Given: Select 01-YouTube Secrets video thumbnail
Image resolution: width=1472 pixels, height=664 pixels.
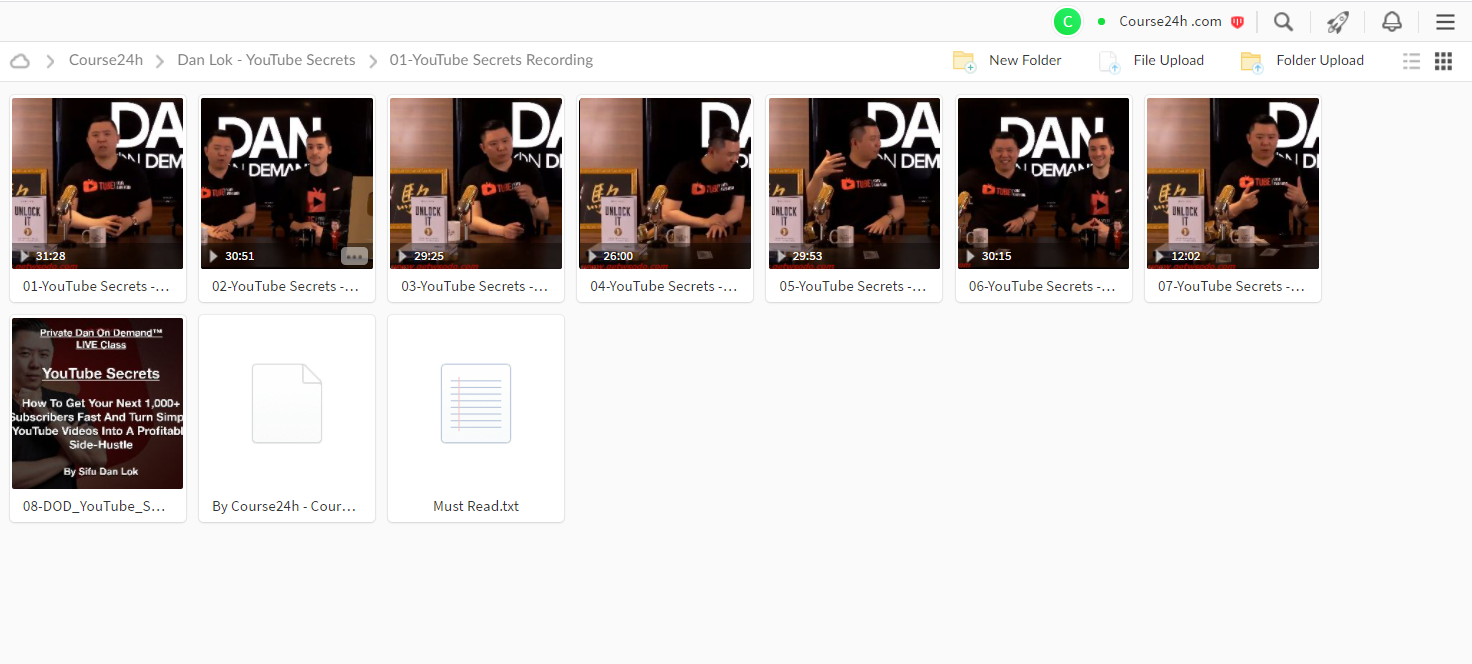Looking at the screenshot, I should [98, 183].
